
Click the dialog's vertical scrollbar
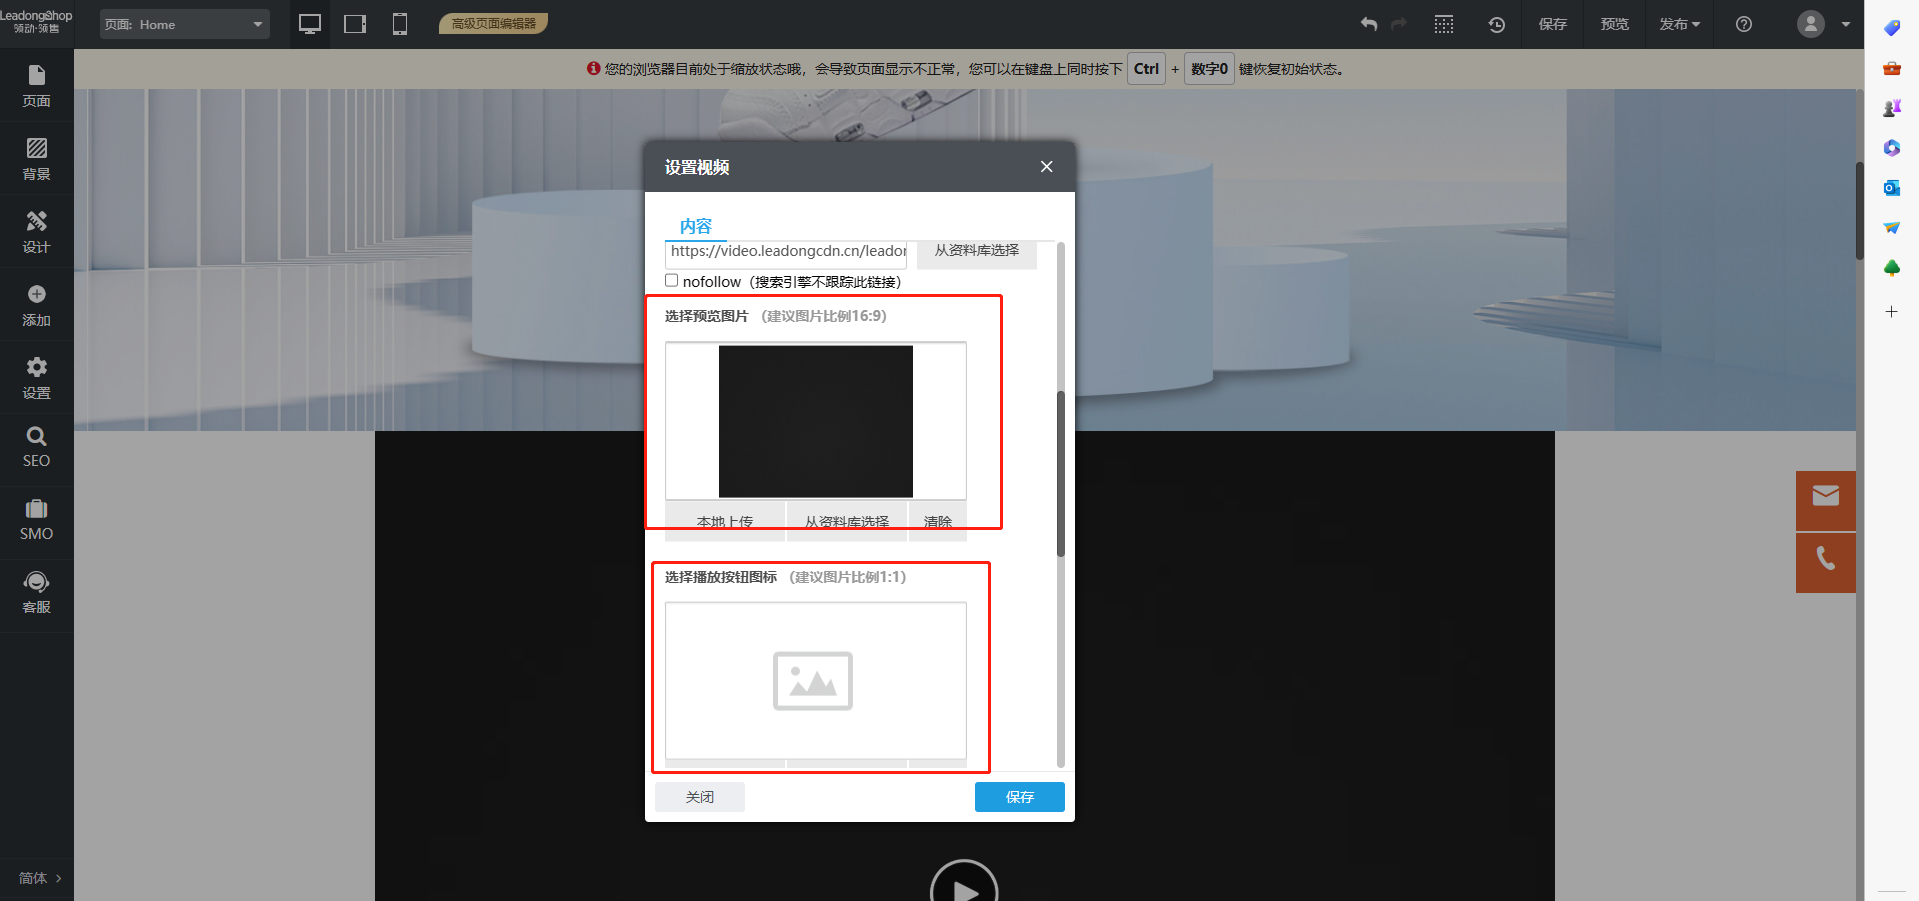coord(1061,473)
